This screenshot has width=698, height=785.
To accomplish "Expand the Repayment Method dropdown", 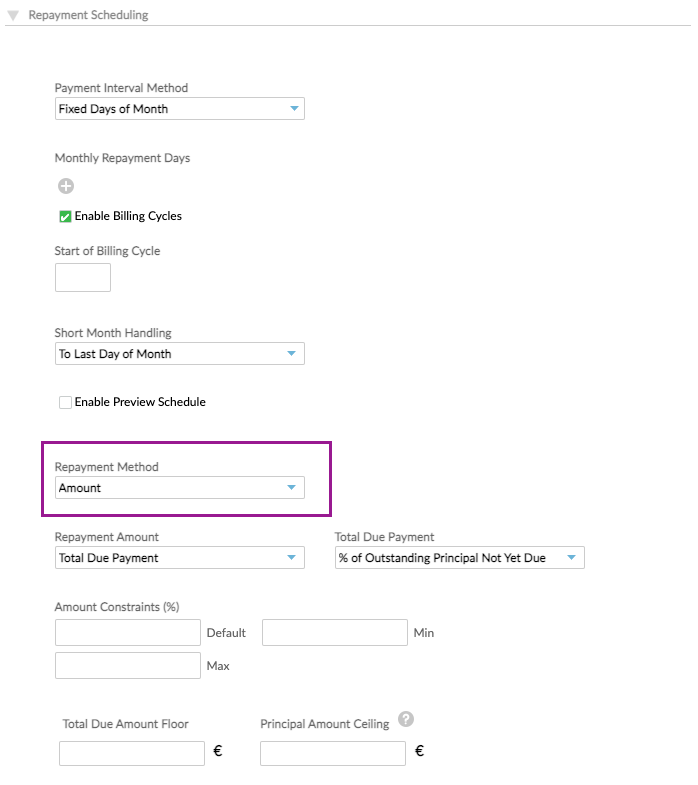I will coord(179,488).
